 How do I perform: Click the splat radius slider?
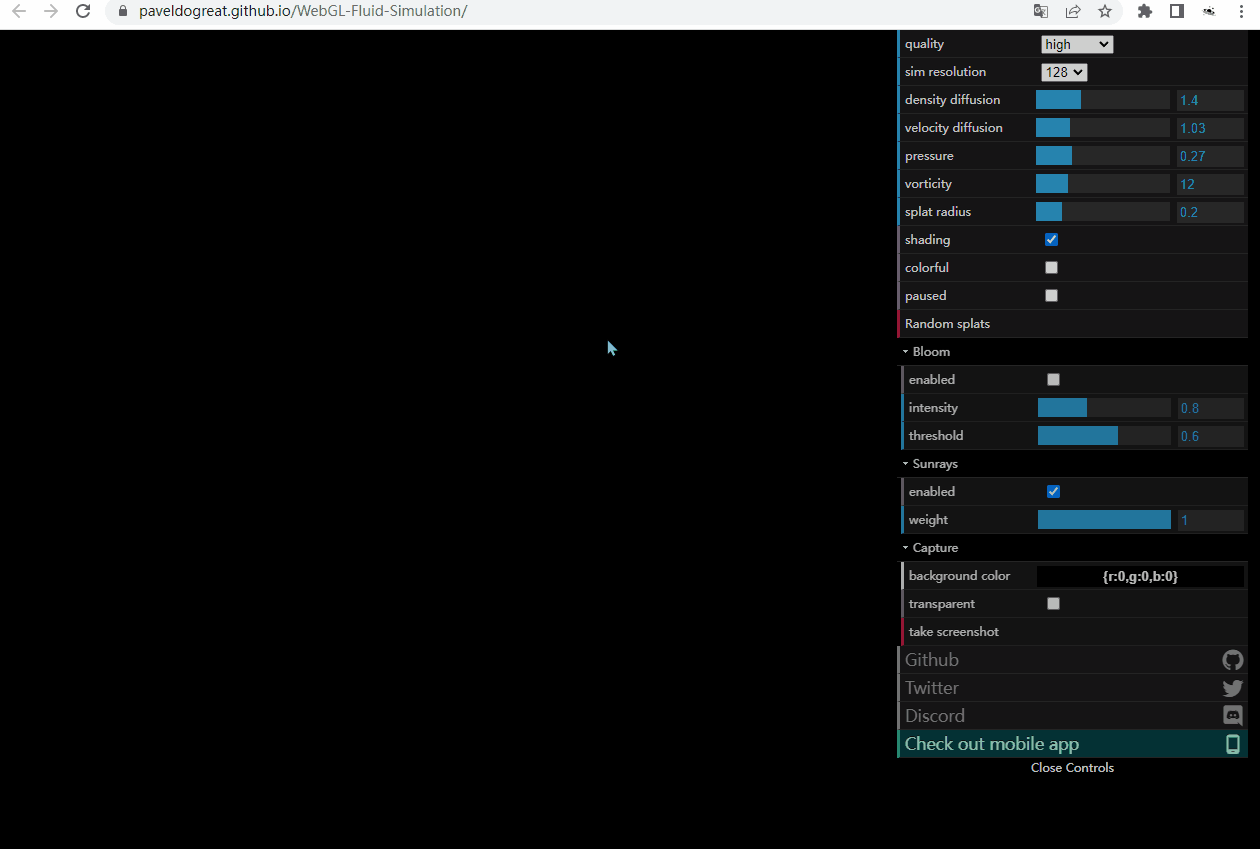[x=1103, y=212]
